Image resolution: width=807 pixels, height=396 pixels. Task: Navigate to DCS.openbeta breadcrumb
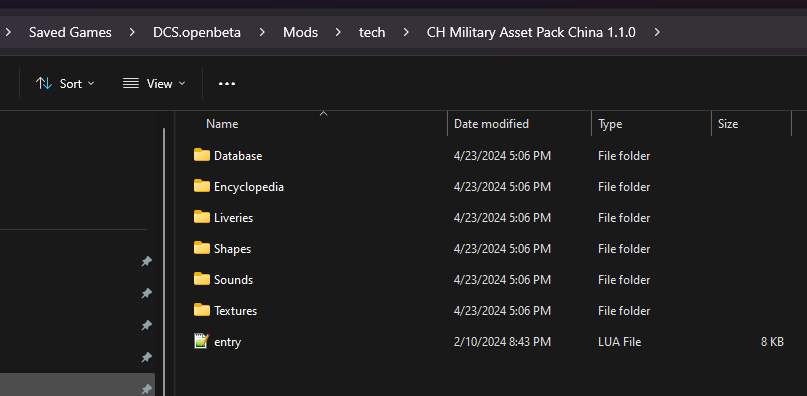197,32
